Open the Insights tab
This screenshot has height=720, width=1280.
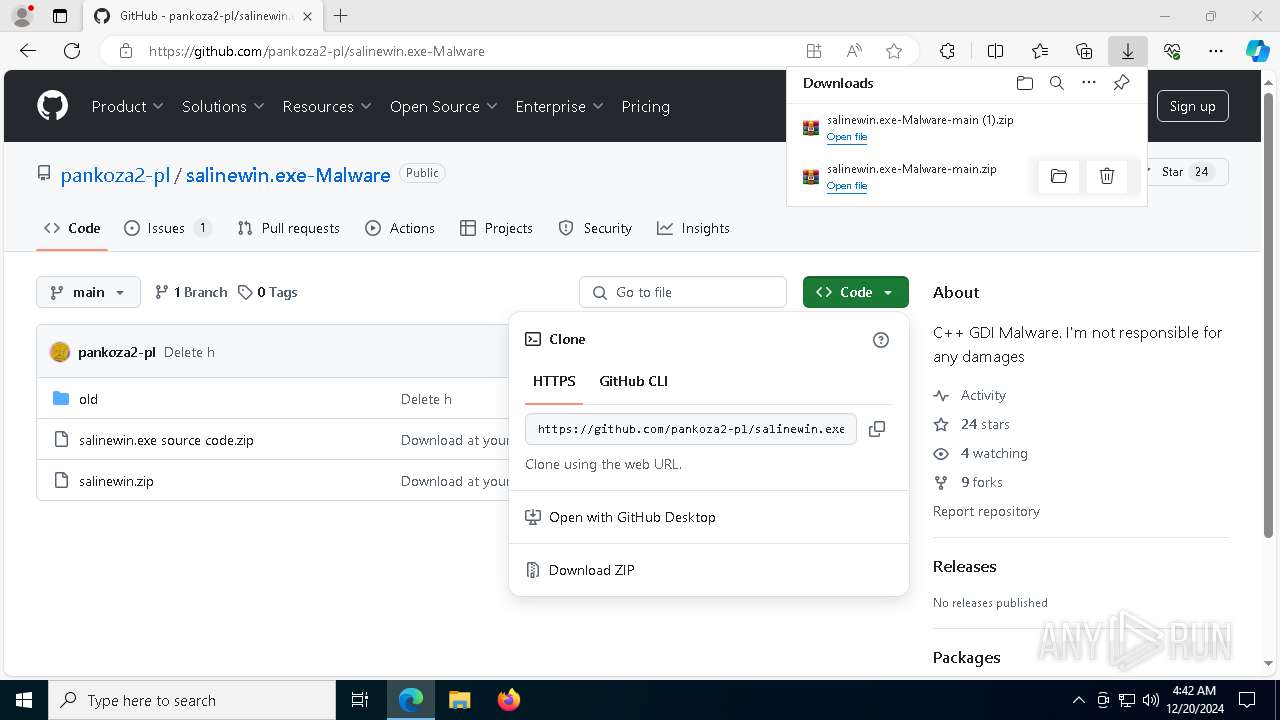pos(693,228)
